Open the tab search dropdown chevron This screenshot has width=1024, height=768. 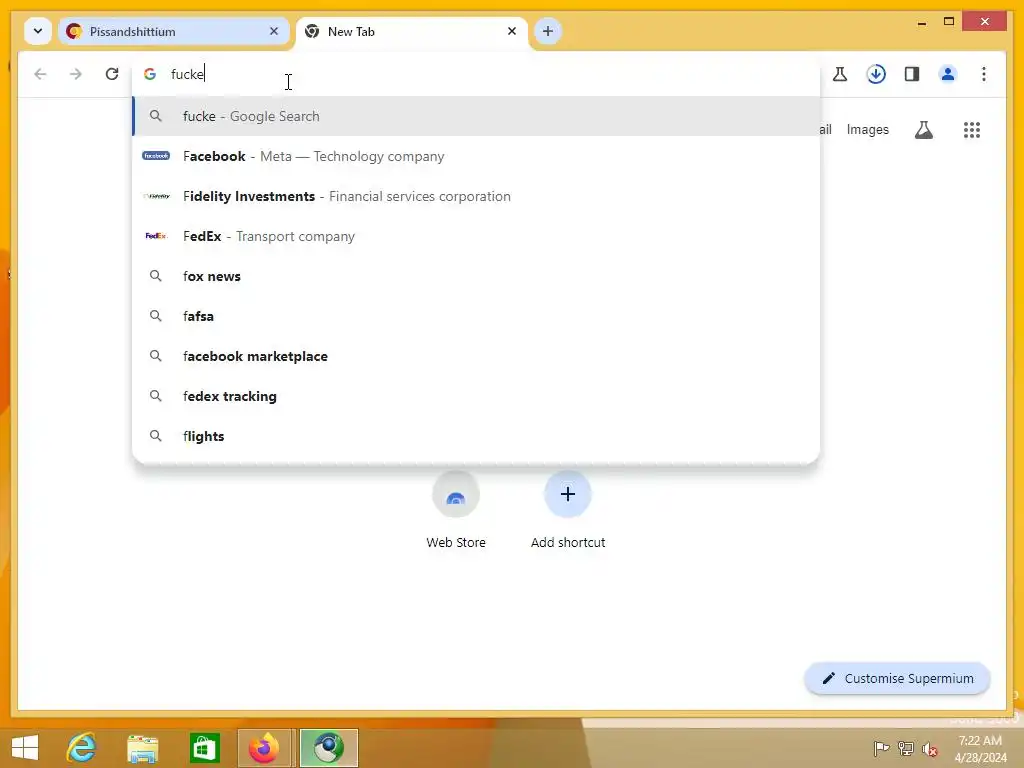point(38,31)
